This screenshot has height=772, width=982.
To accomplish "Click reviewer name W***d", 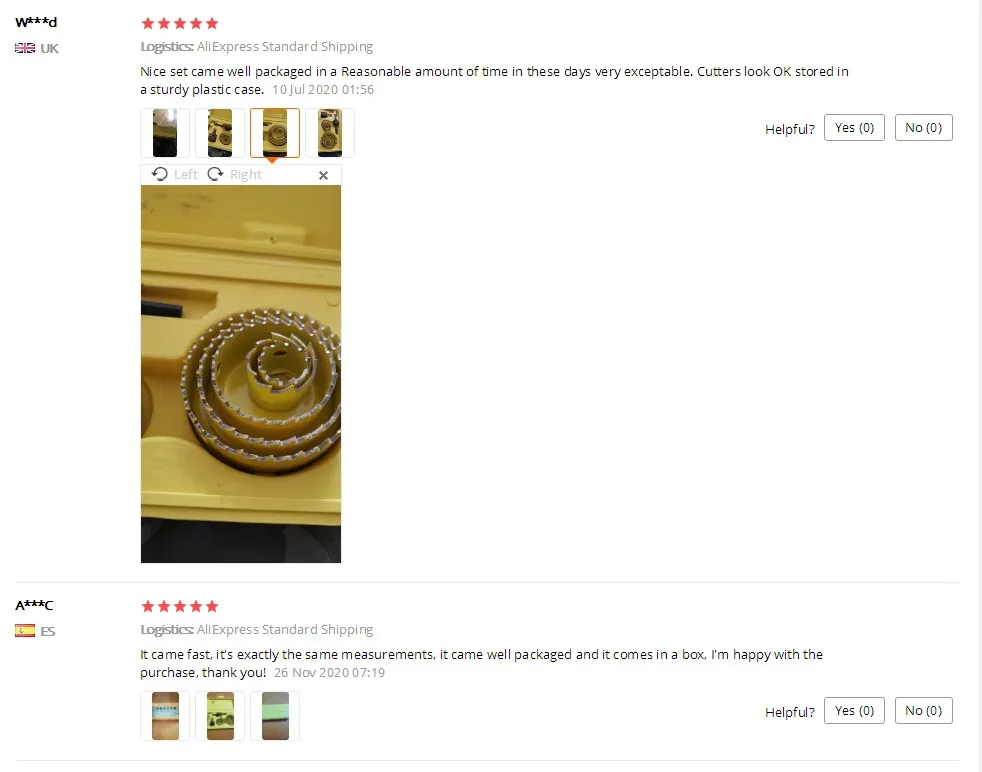I will coord(36,23).
